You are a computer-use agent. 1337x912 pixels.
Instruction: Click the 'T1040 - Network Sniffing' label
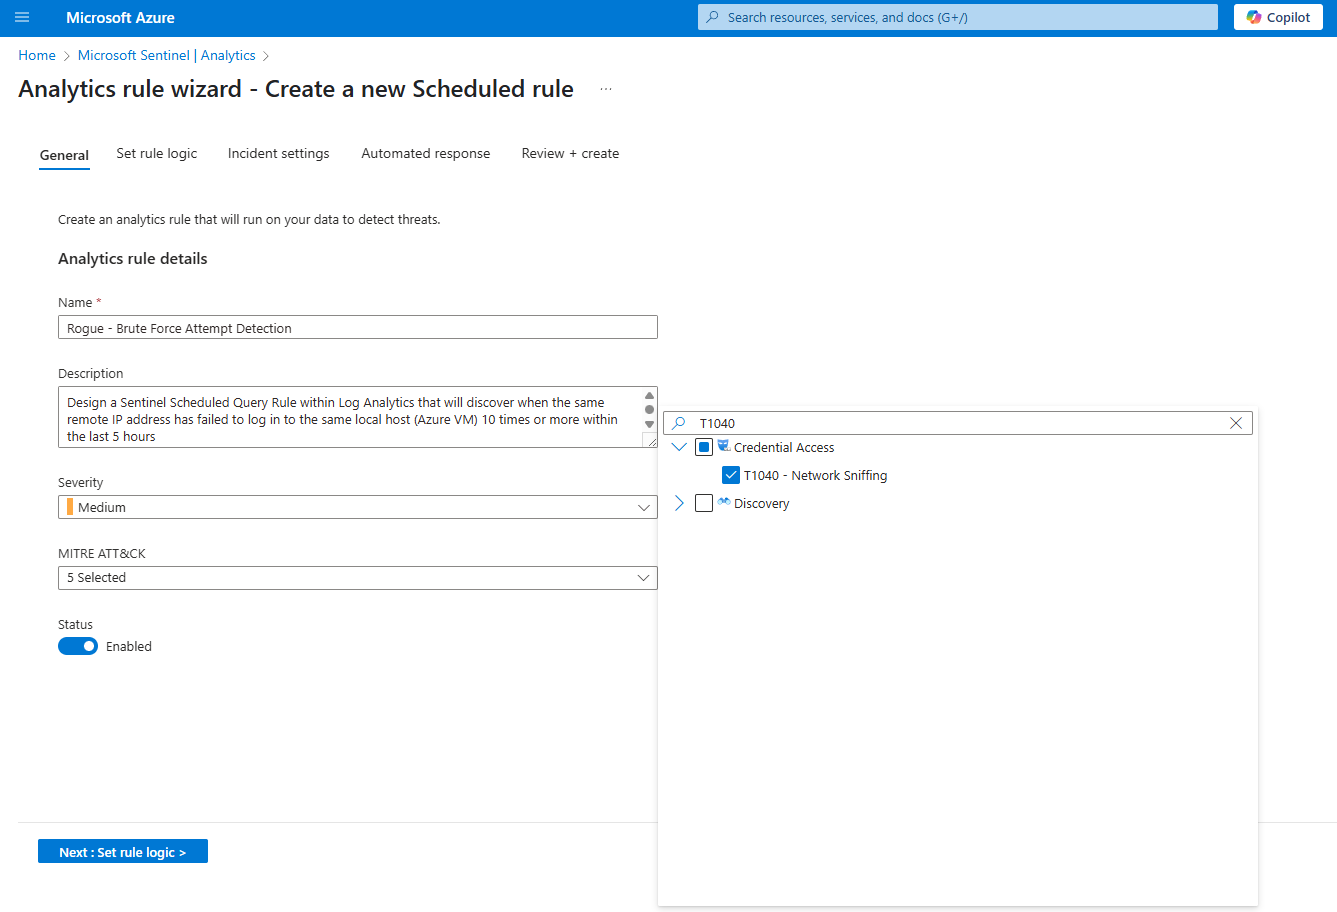pyautogui.click(x=815, y=475)
